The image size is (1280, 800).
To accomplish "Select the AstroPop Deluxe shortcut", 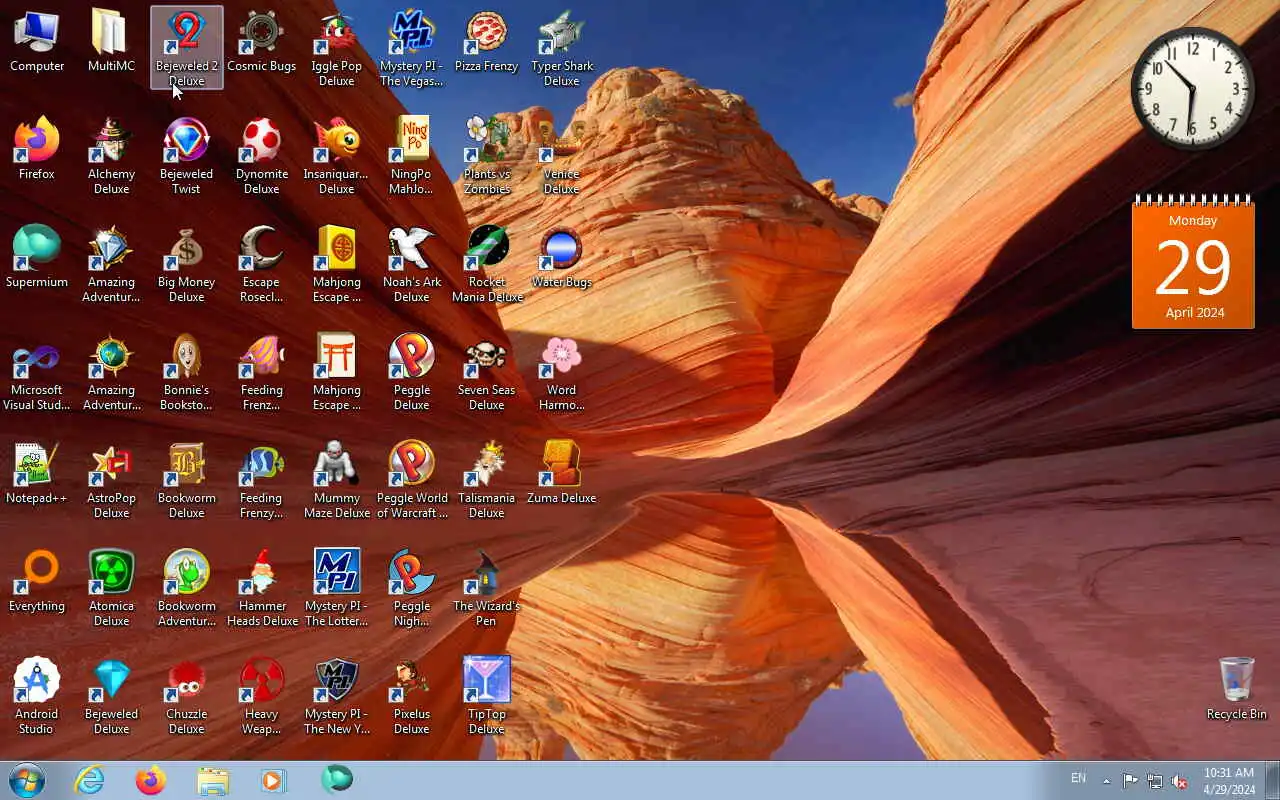I will (111, 480).
